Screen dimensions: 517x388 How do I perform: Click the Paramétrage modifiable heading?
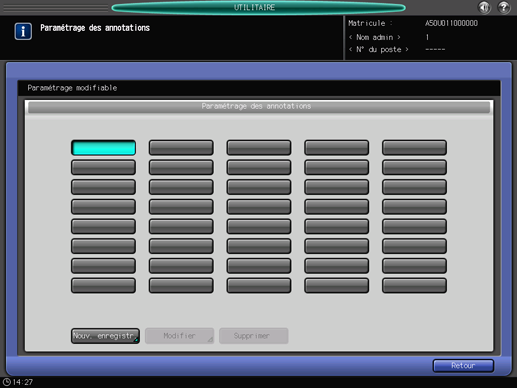coord(72,88)
